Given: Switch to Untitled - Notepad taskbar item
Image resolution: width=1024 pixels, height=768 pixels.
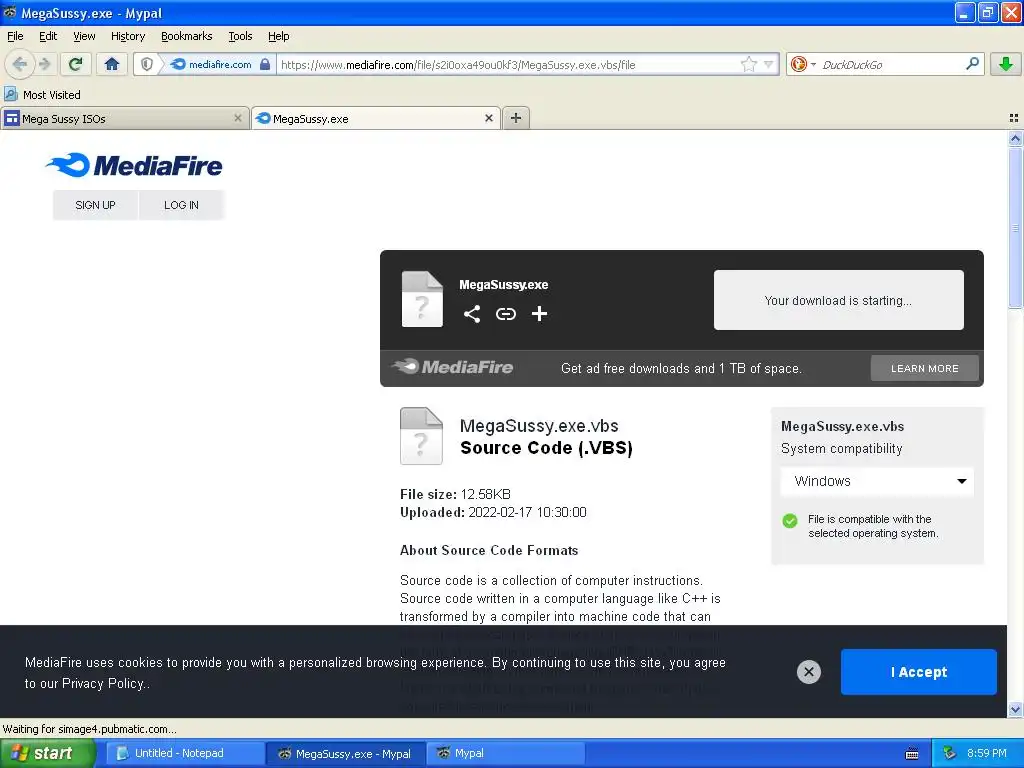Looking at the screenshot, I should click(185, 753).
